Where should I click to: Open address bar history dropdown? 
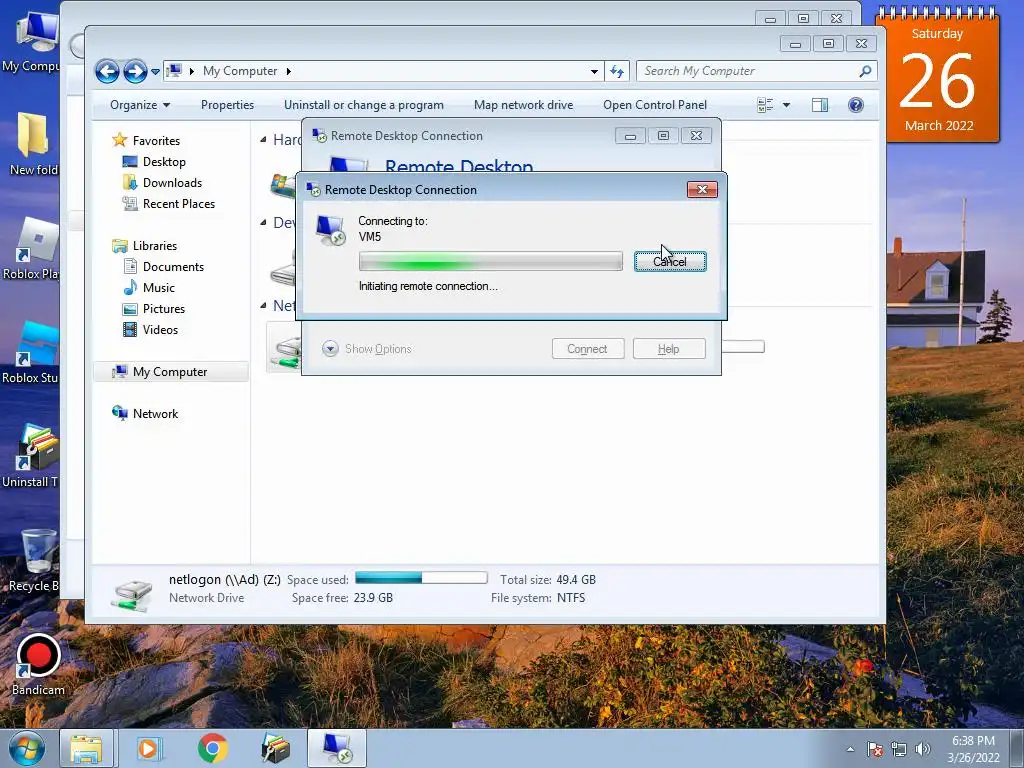[x=594, y=71]
